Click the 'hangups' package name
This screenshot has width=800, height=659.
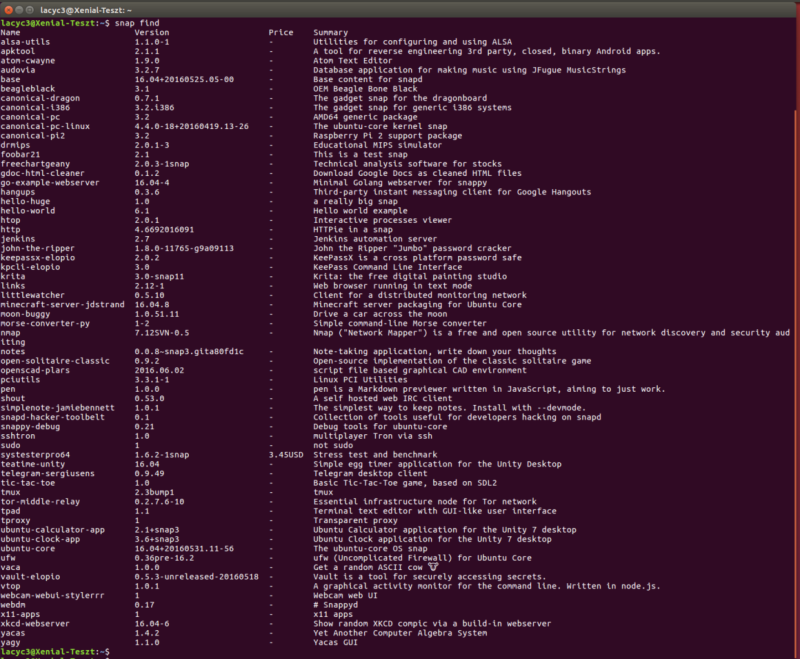pyautogui.click(x=18, y=192)
